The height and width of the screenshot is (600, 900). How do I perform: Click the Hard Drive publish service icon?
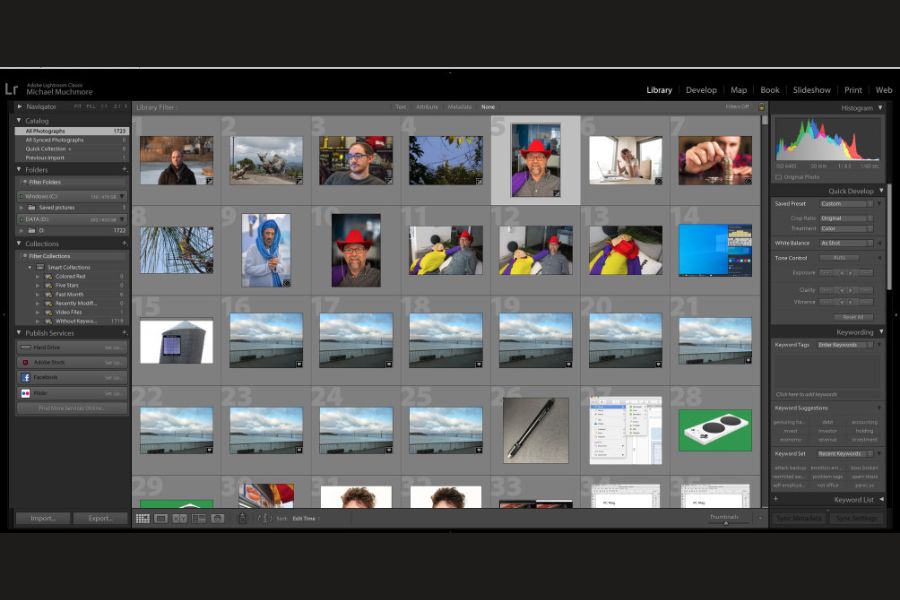tap(25, 346)
